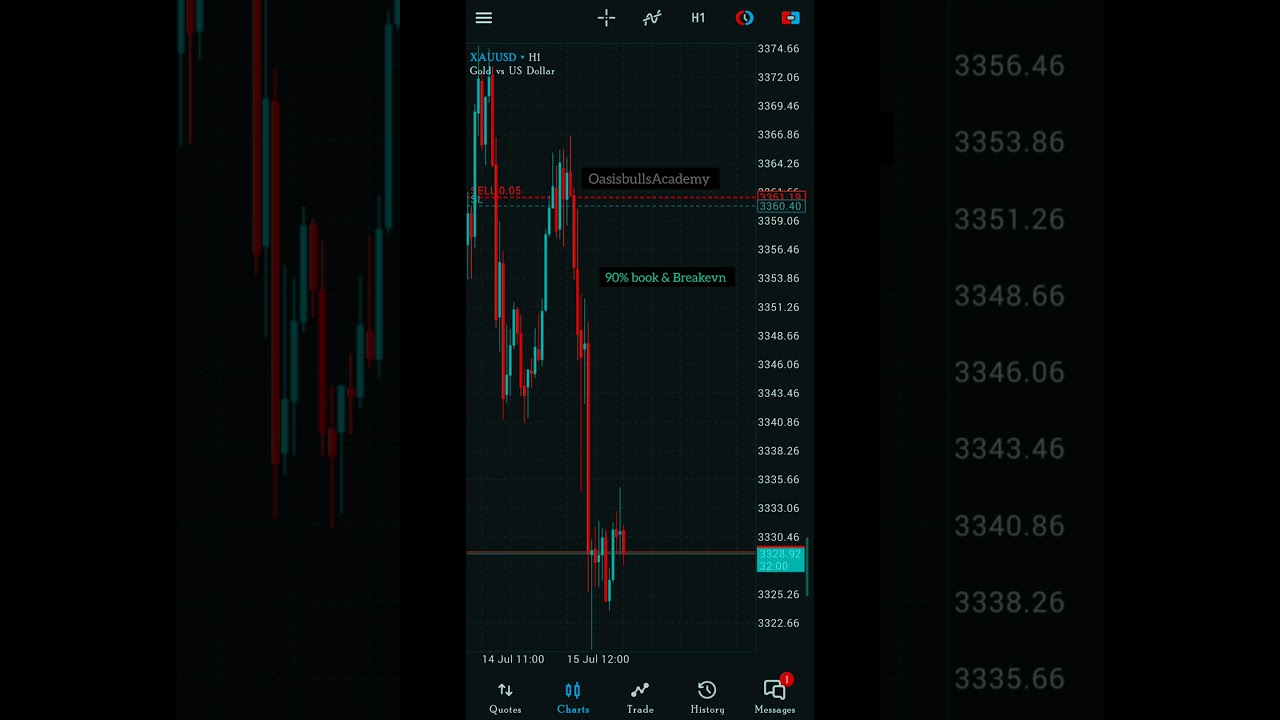Switch to Quotes tab
Viewport: 1280px width, 720px height.
coord(505,697)
